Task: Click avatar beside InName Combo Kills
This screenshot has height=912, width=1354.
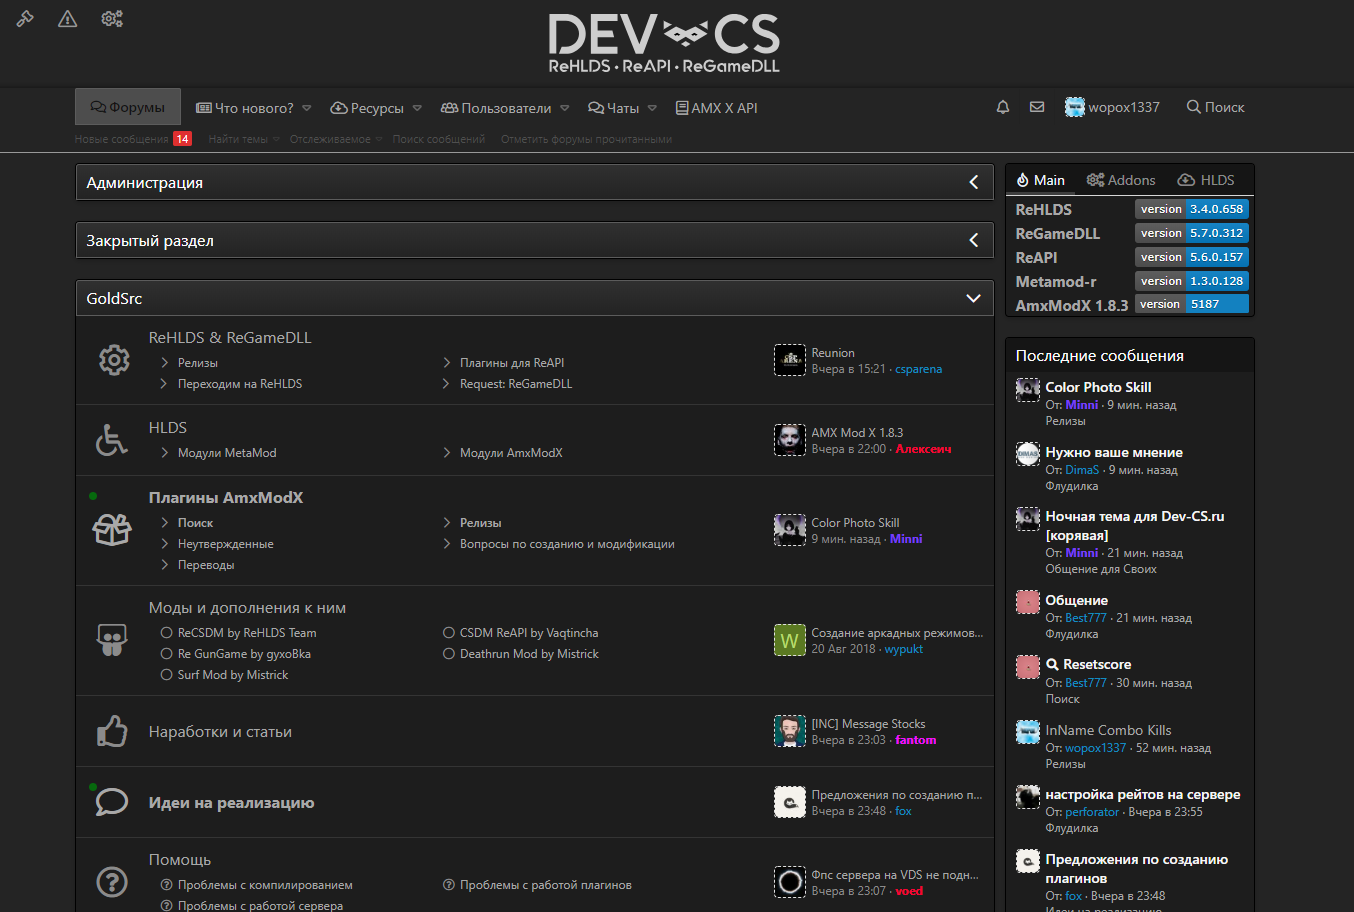Action: tap(1028, 732)
